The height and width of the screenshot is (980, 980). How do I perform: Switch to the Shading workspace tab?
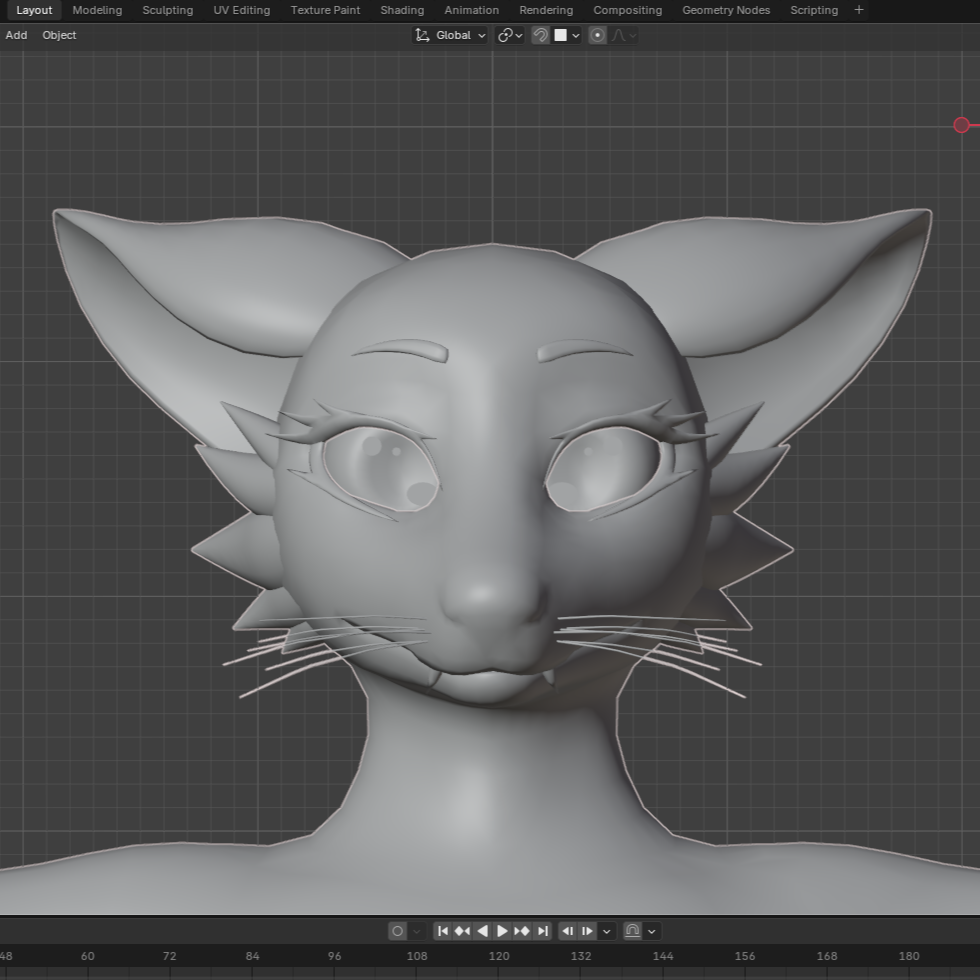tap(402, 10)
